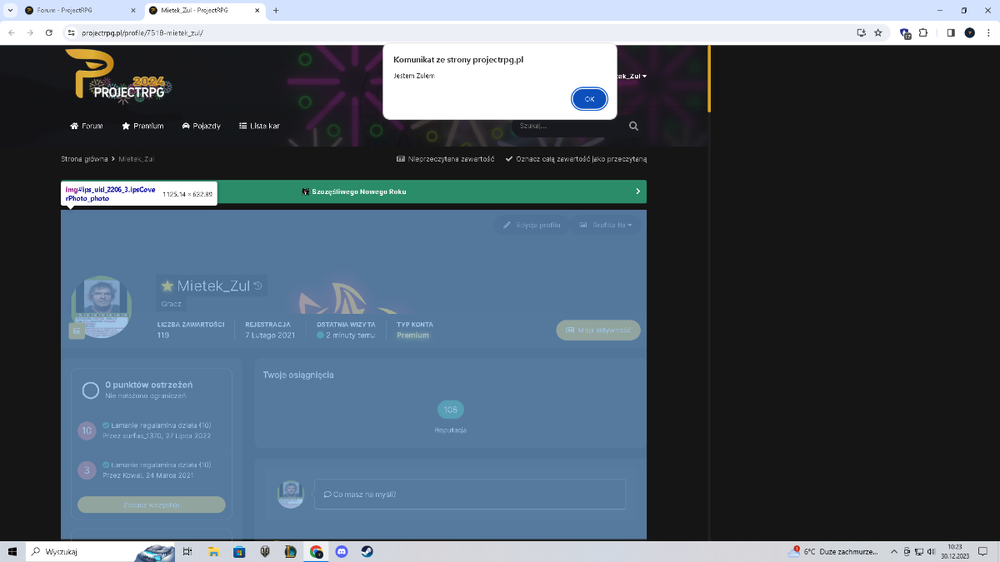Toggle the Chrome side panel icon
The image size is (1000, 562).
[x=950, y=33]
